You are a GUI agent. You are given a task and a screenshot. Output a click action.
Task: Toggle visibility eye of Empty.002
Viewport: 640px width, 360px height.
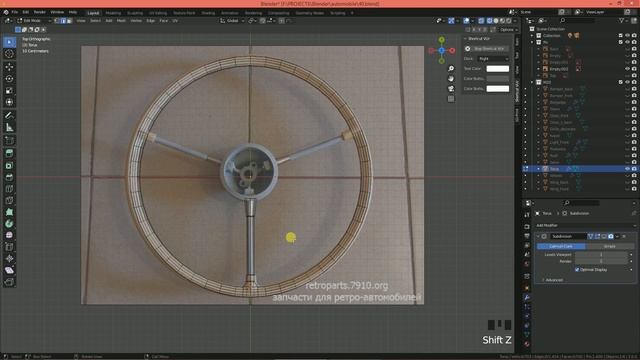pos(627,69)
